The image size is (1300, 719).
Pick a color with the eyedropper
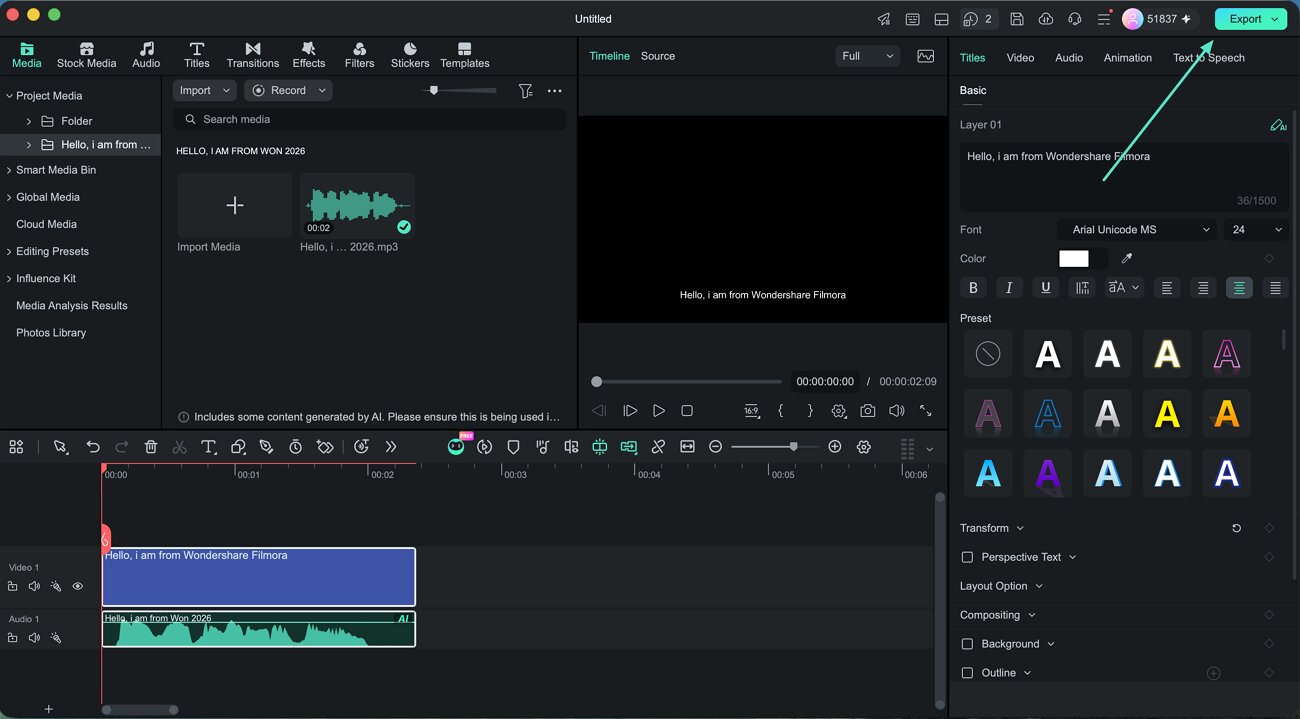(1127, 259)
